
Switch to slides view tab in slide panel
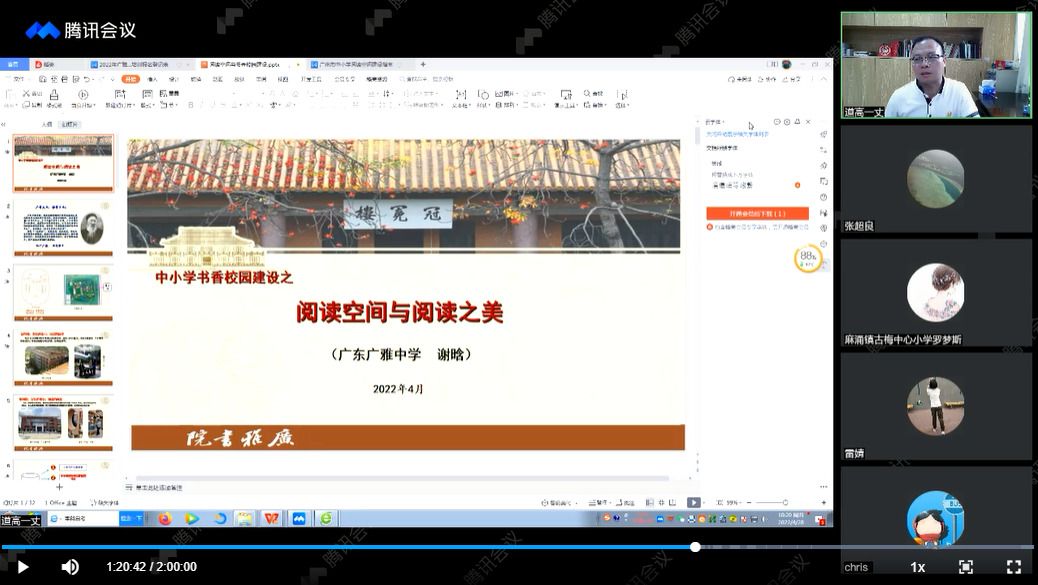(x=69, y=124)
